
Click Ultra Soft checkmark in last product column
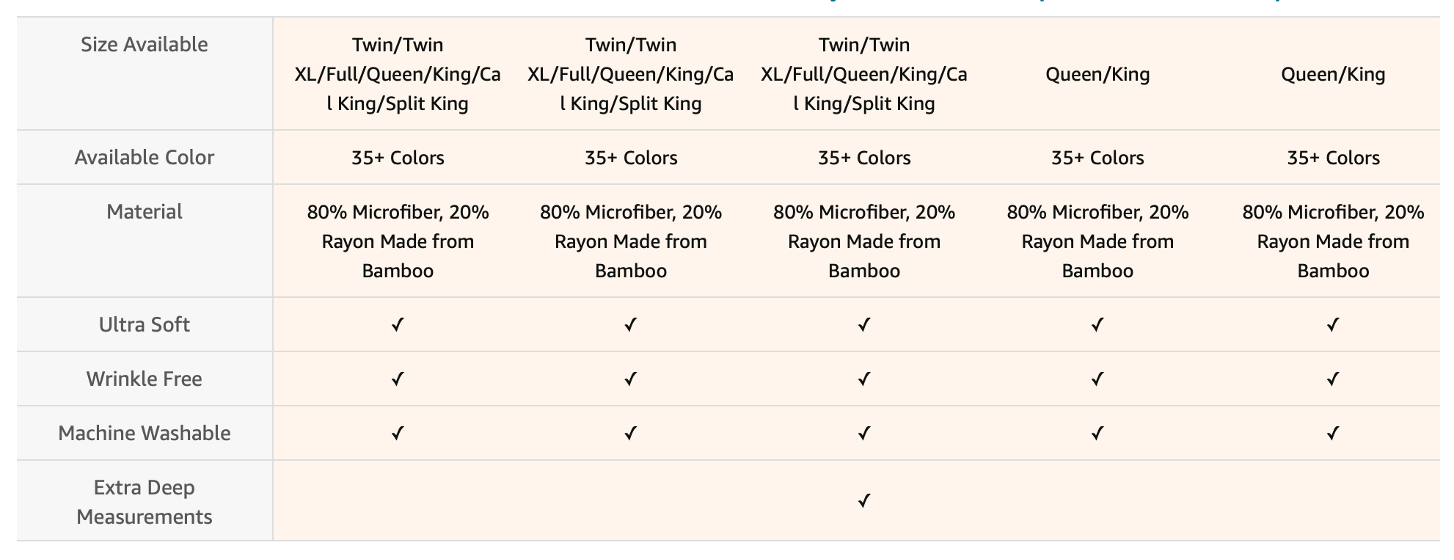(1332, 325)
